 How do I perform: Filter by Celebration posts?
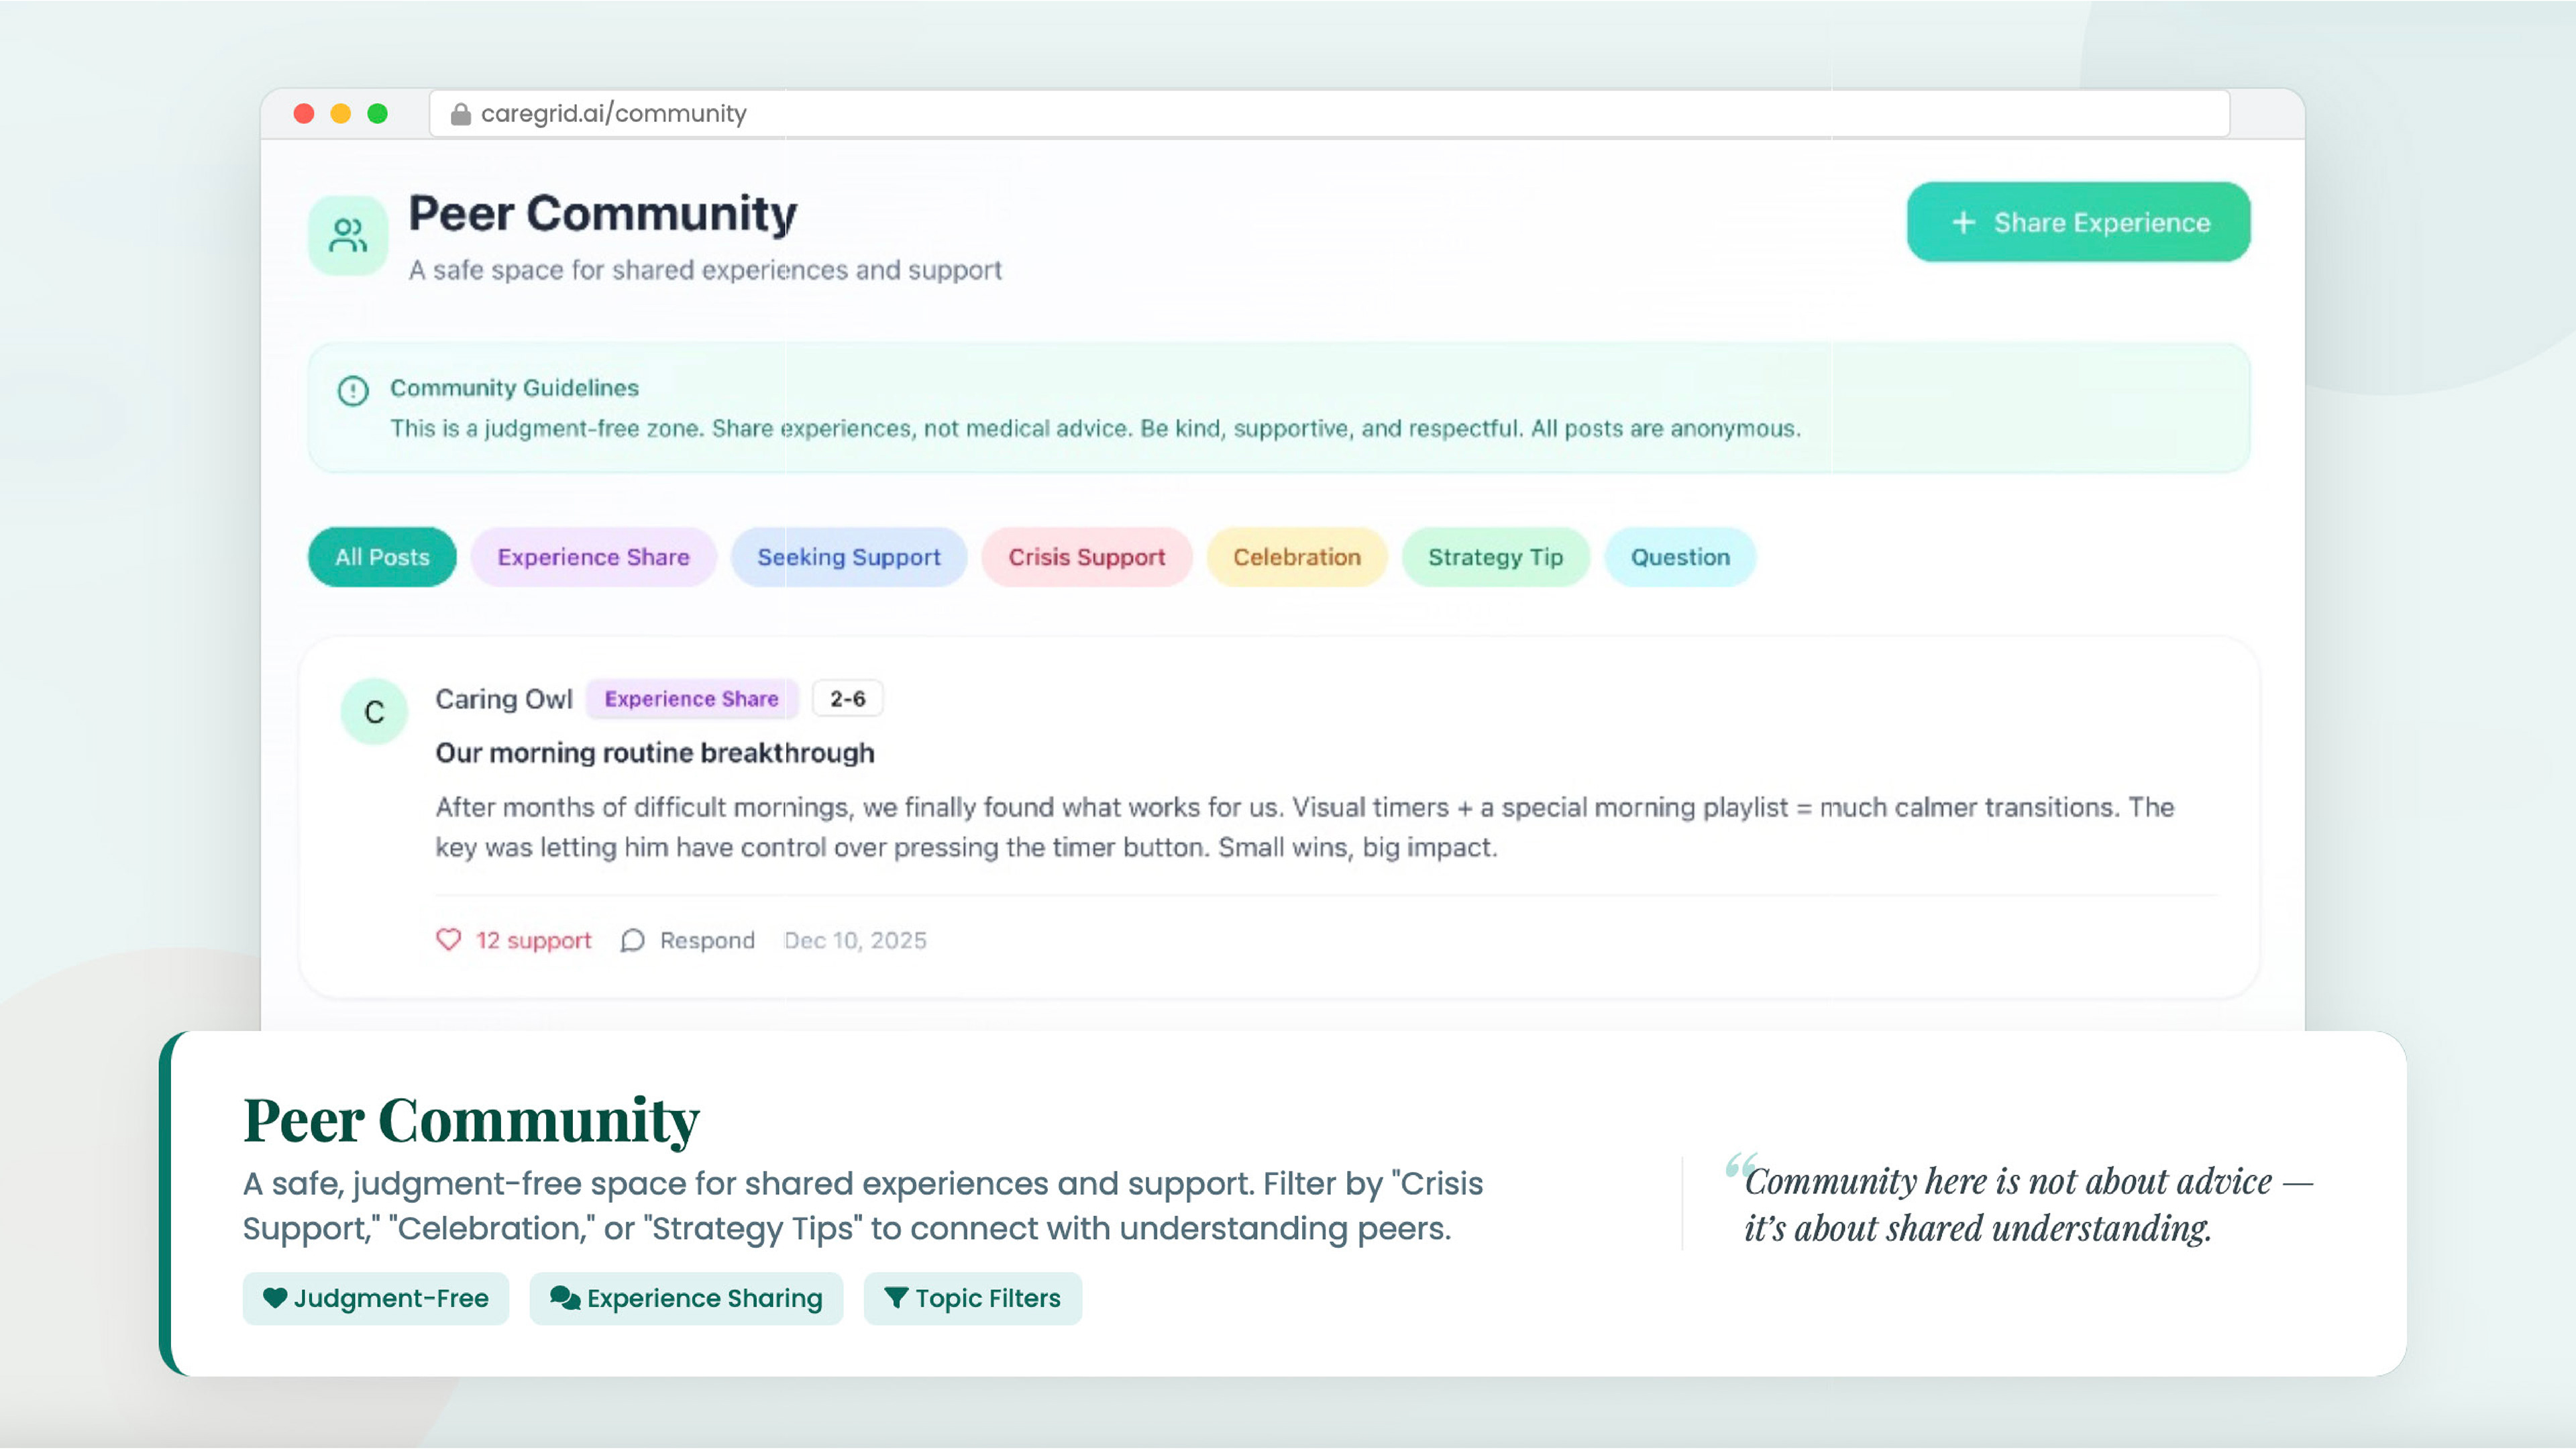coord(1296,557)
